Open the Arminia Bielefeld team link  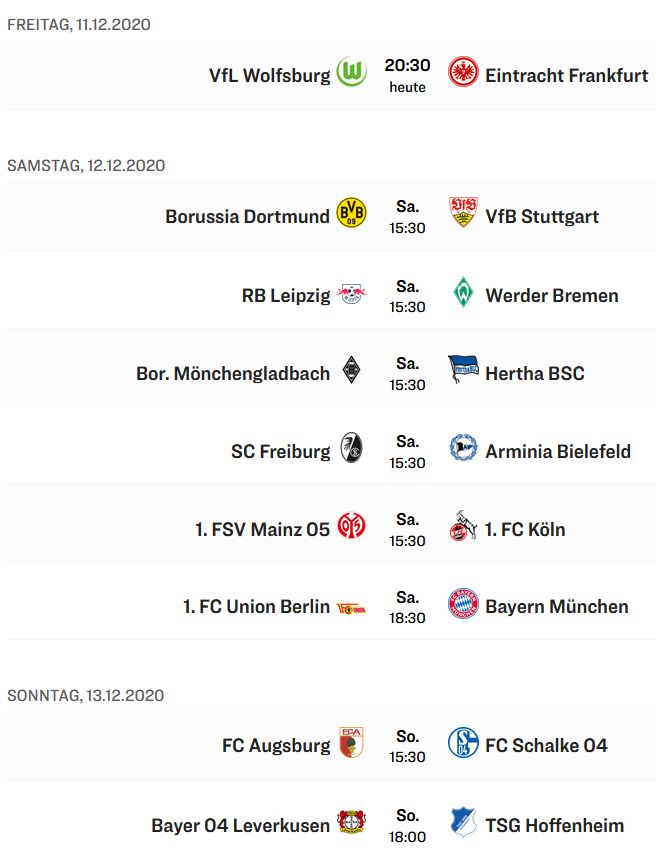[558, 451]
